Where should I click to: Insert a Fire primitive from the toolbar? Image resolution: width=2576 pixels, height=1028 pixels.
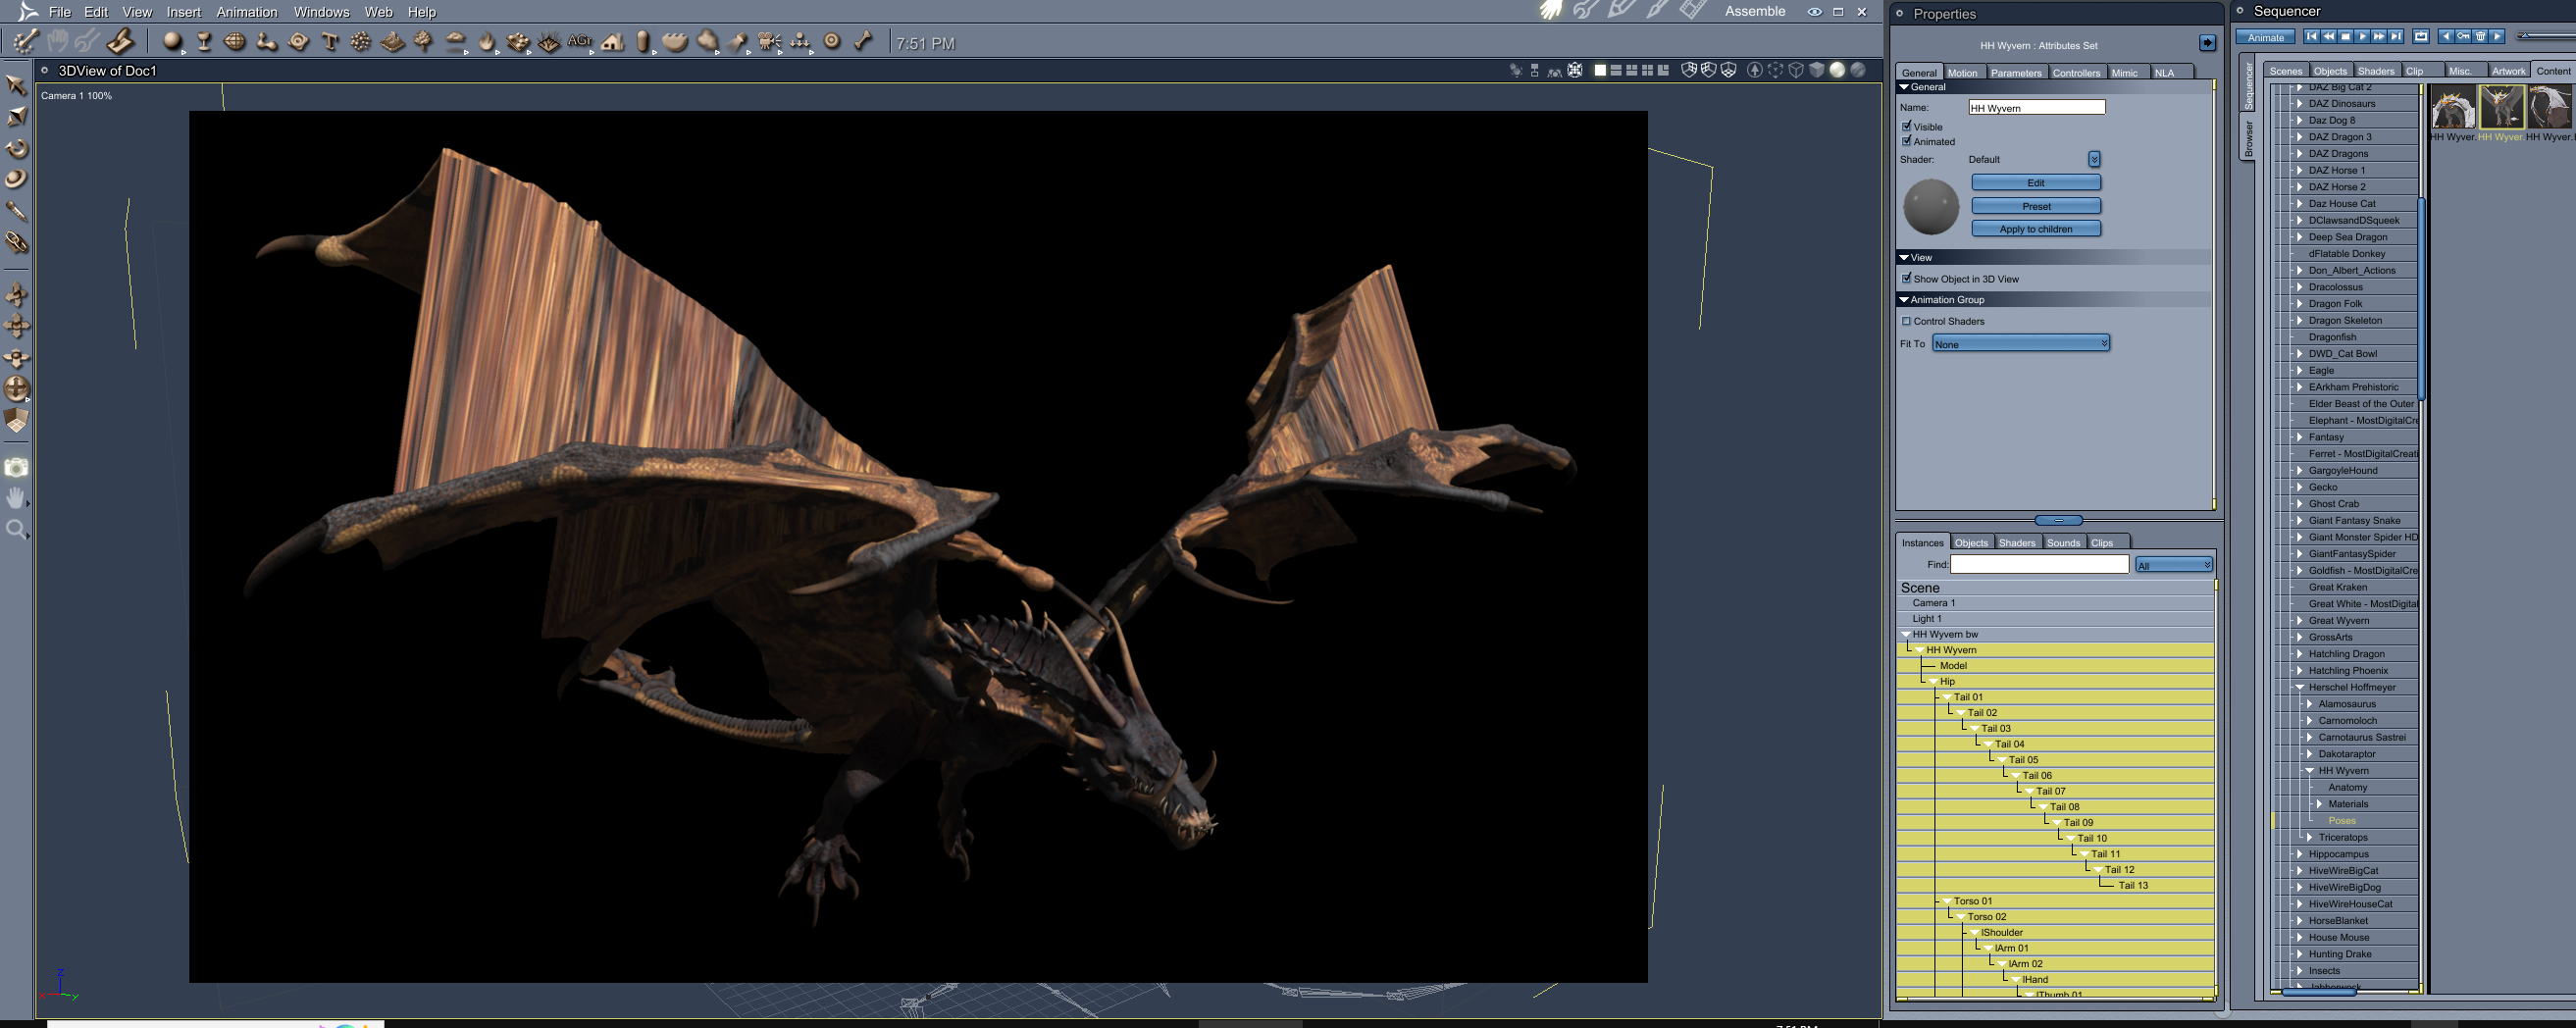[x=487, y=42]
